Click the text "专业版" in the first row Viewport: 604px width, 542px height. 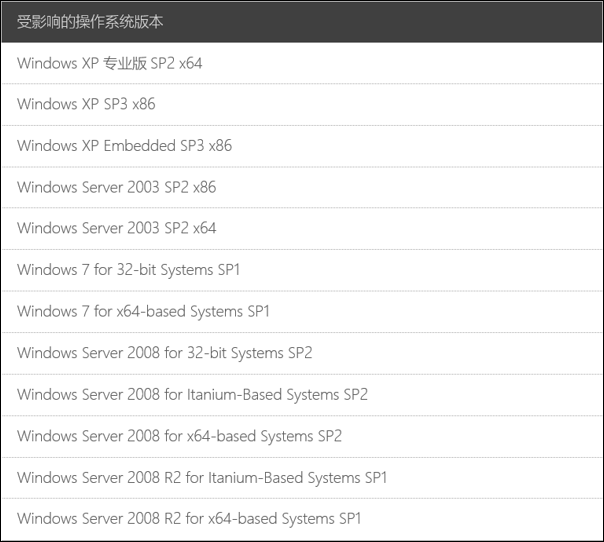click(125, 63)
